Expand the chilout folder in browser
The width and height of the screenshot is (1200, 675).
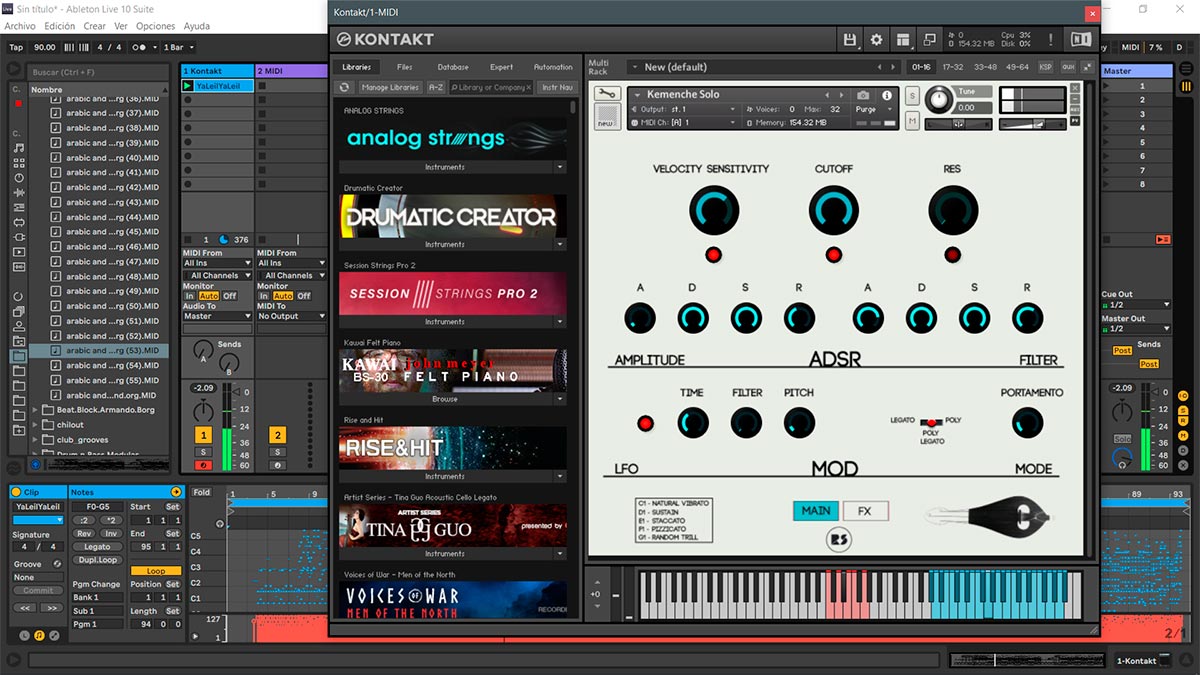click(37, 425)
